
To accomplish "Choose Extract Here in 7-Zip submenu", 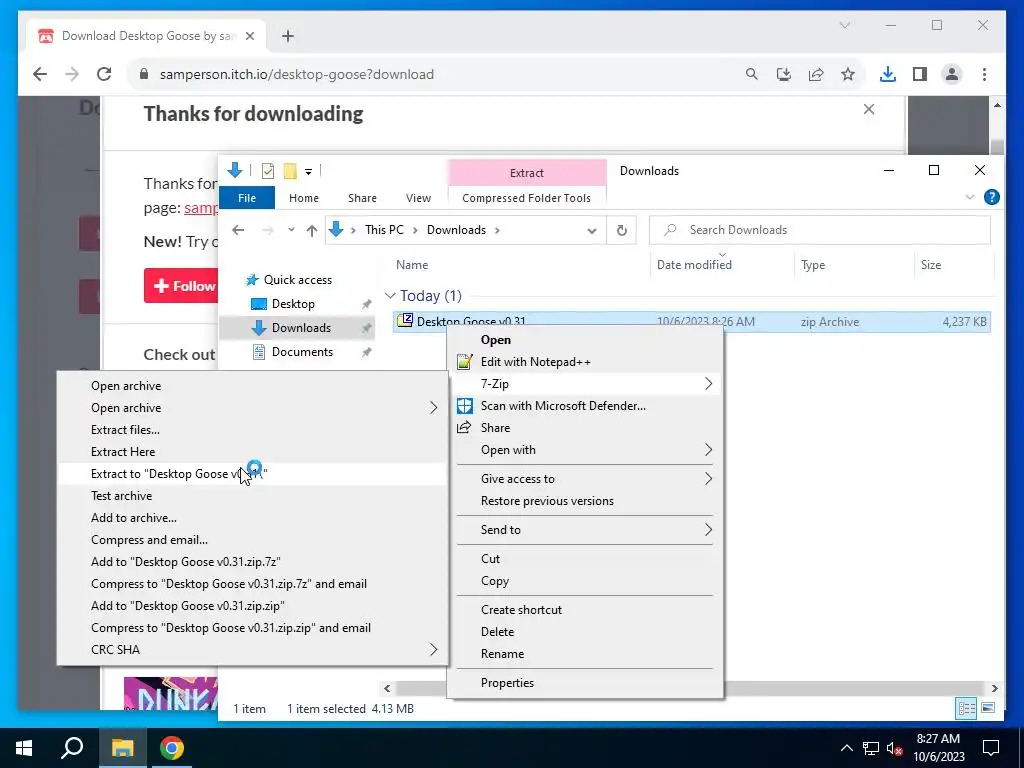I will pyautogui.click(x=252, y=452).
